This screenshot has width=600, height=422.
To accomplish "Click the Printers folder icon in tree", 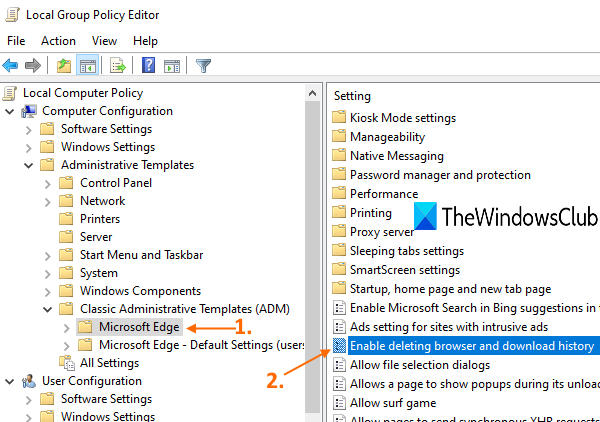I will 66,218.
